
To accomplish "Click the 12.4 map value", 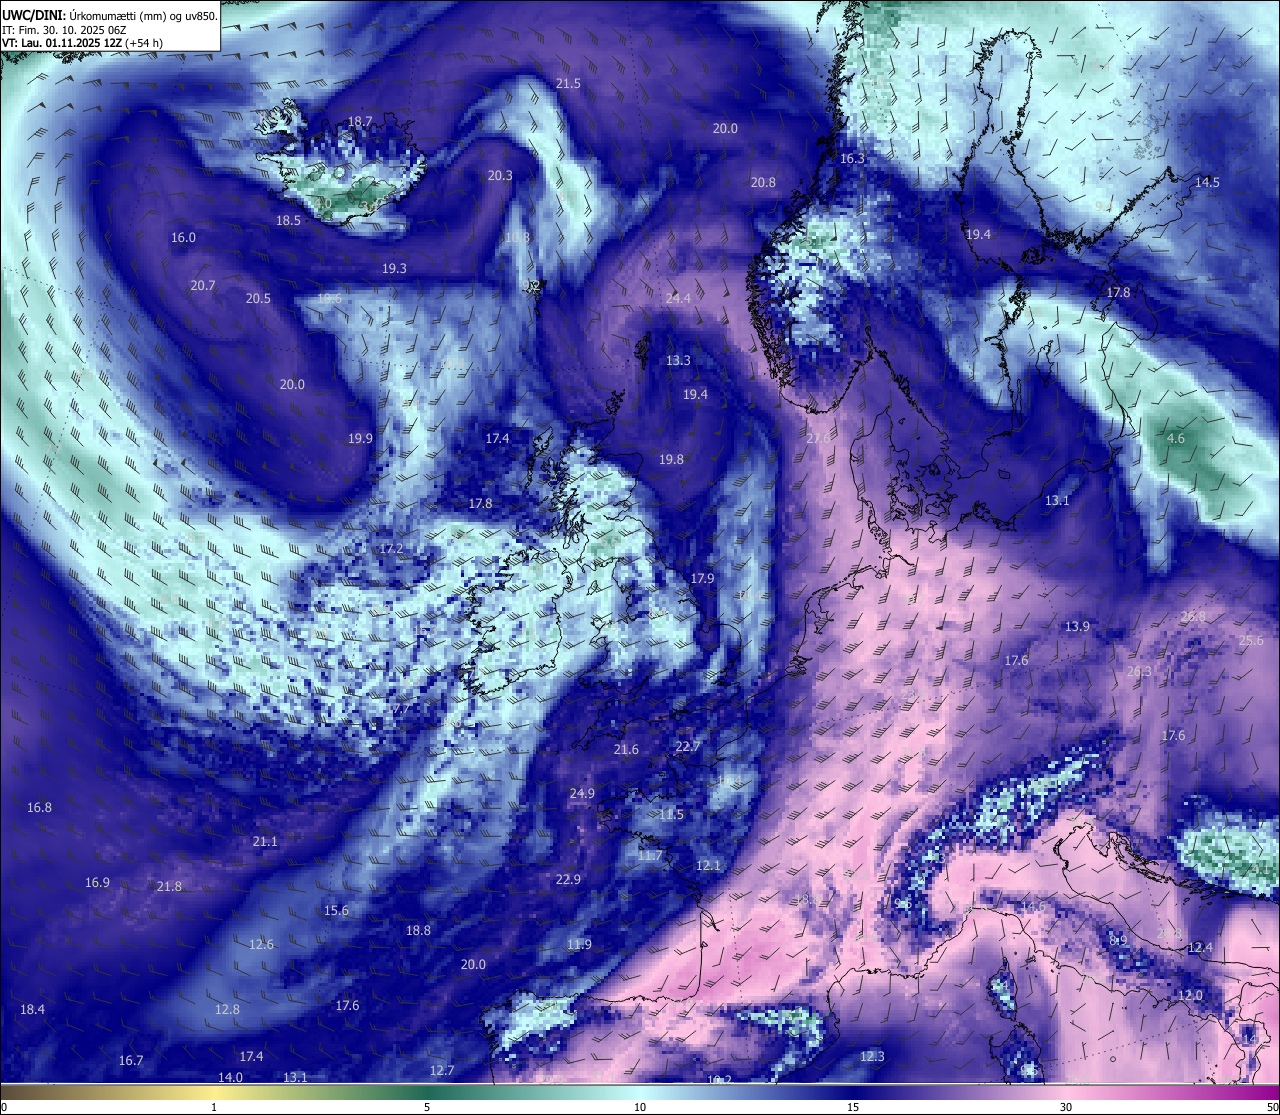I will click(x=1200, y=948).
